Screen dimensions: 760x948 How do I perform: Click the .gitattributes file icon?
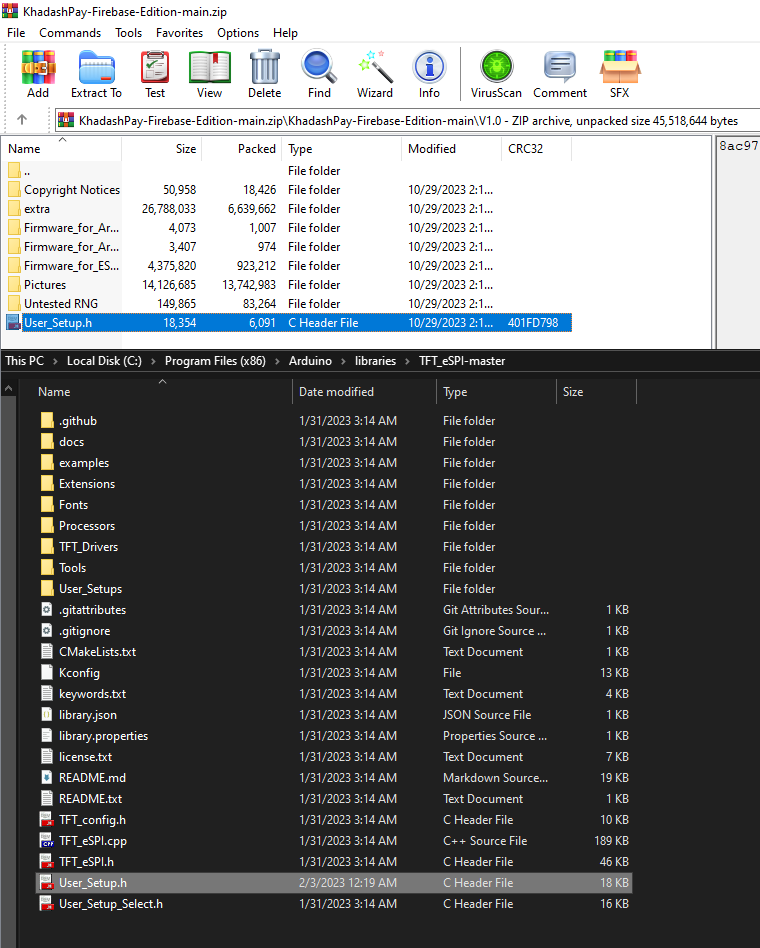47,609
